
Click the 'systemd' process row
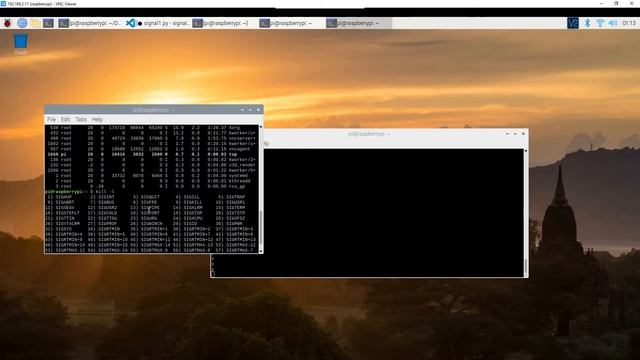coord(151,176)
